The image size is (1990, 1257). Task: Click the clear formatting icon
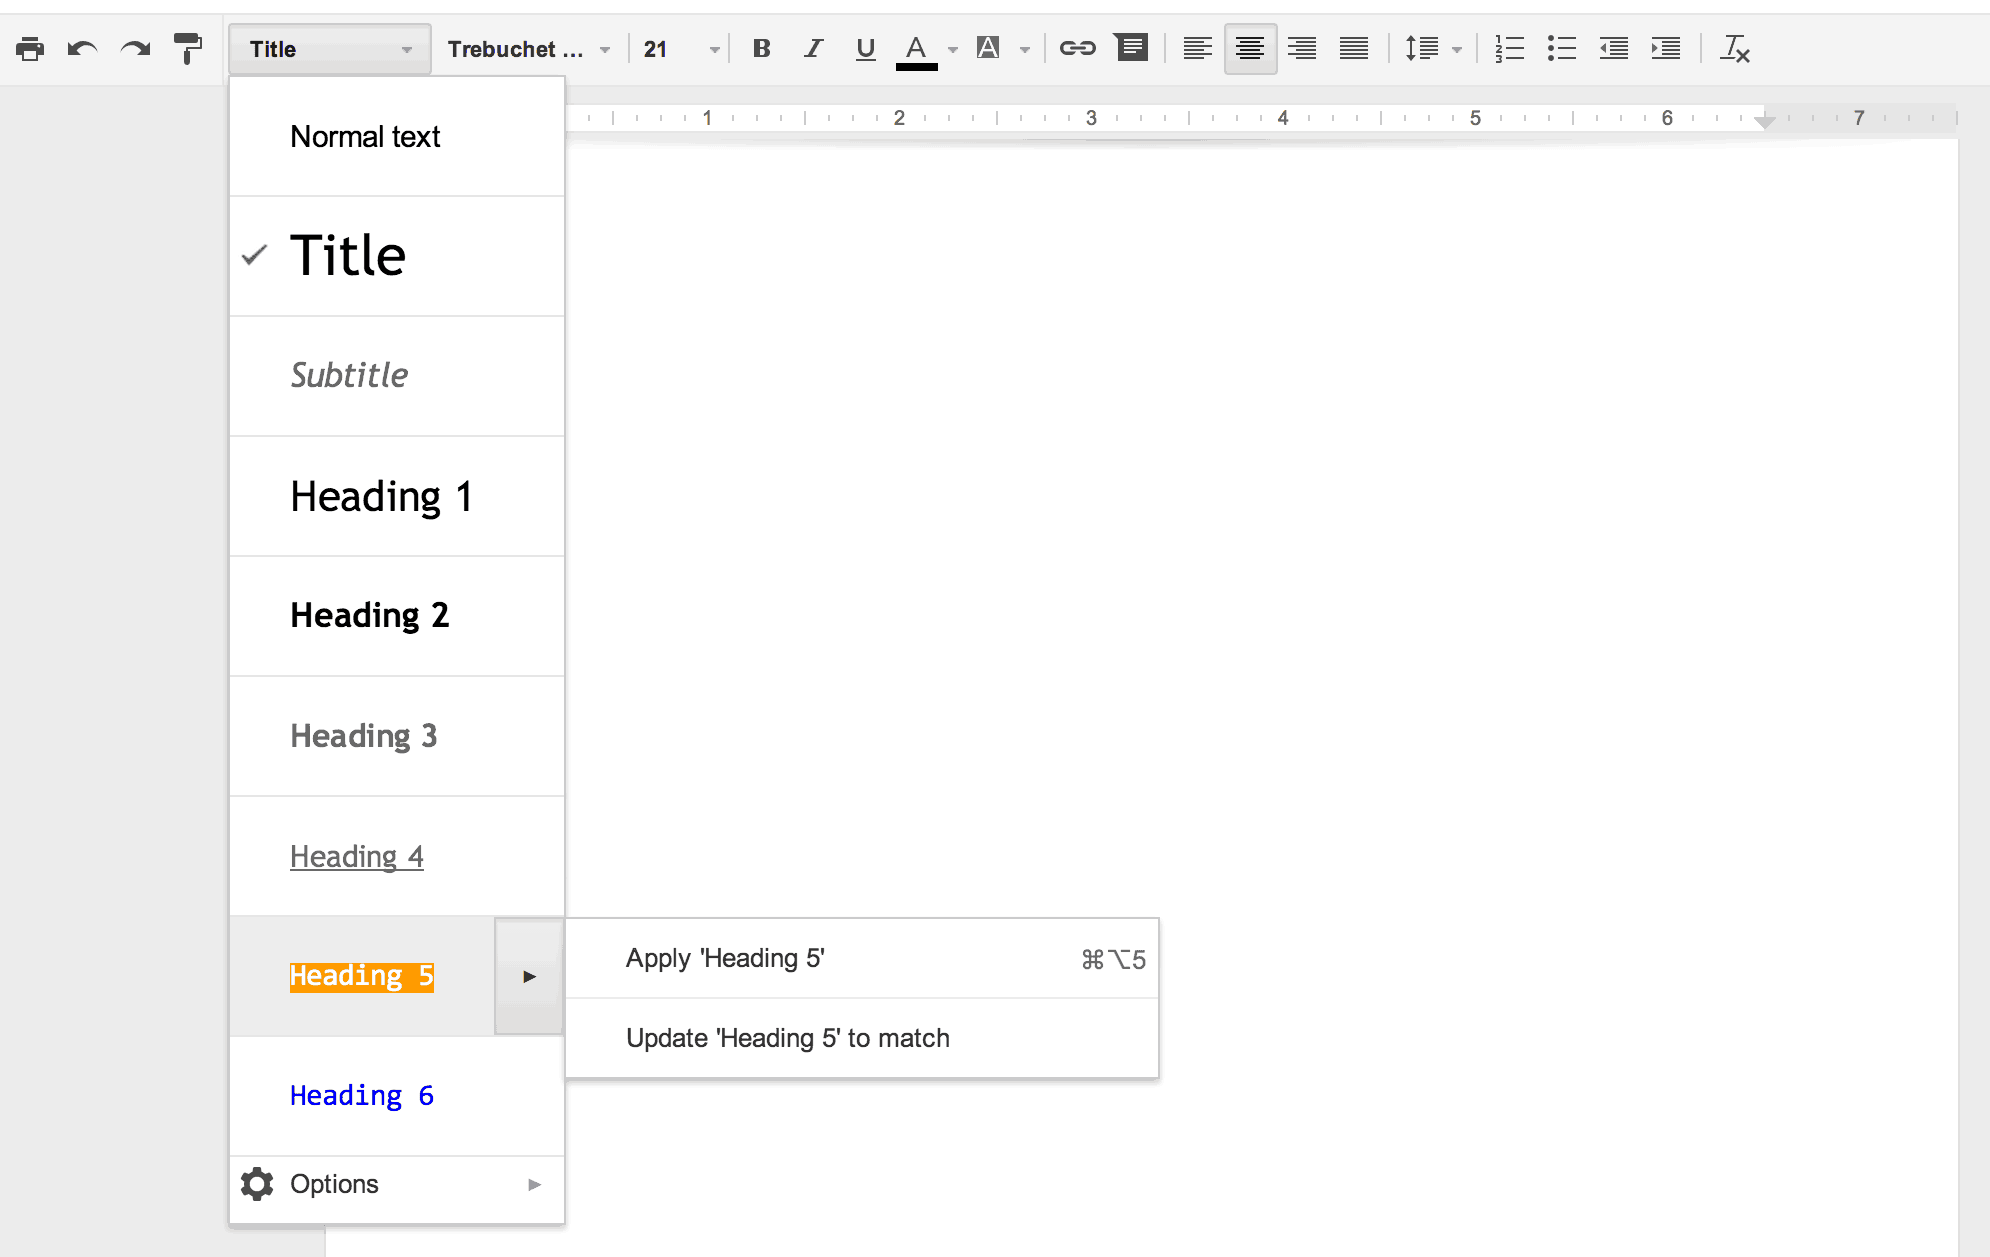coord(1737,48)
